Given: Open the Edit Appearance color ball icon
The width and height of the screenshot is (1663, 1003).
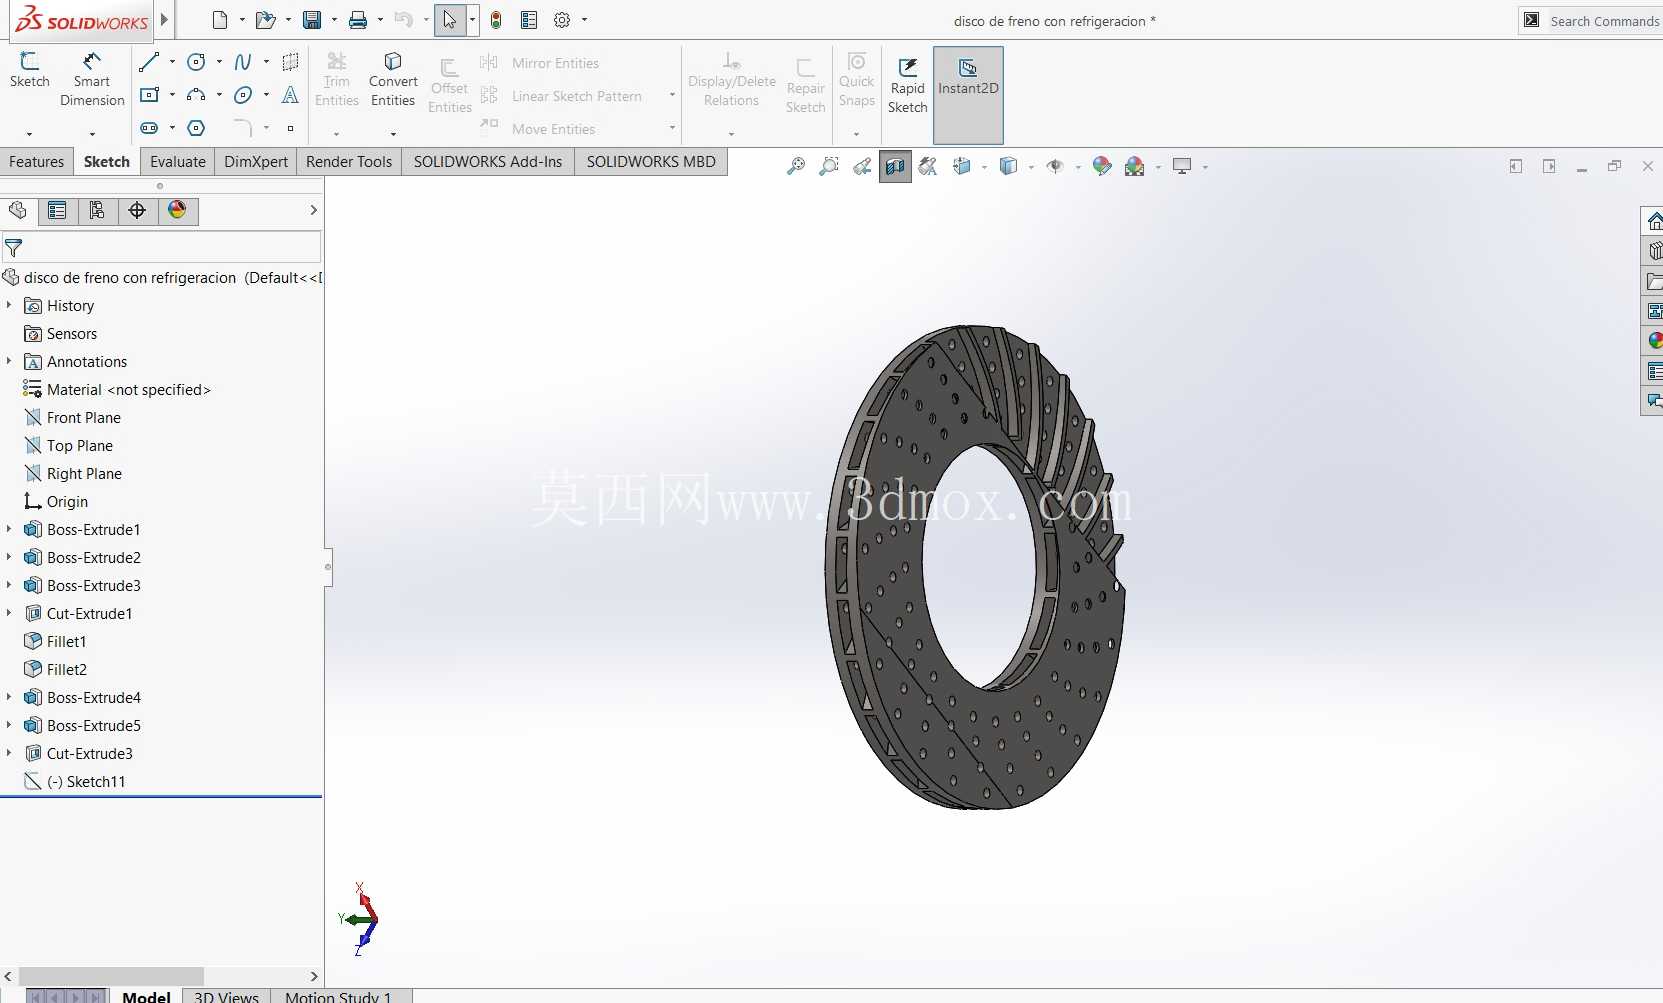Looking at the screenshot, I should pyautogui.click(x=1102, y=166).
